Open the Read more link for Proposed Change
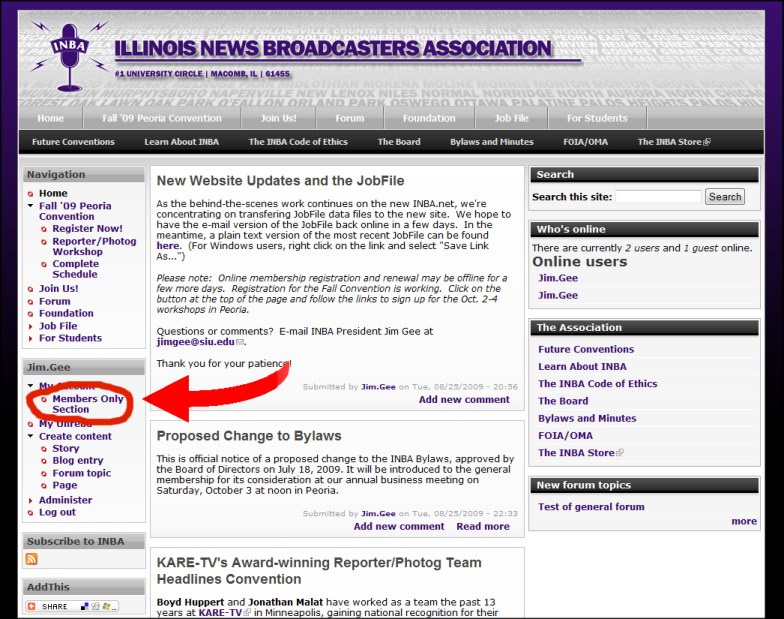The height and width of the screenshot is (619, 784). [x=483, y=526]
